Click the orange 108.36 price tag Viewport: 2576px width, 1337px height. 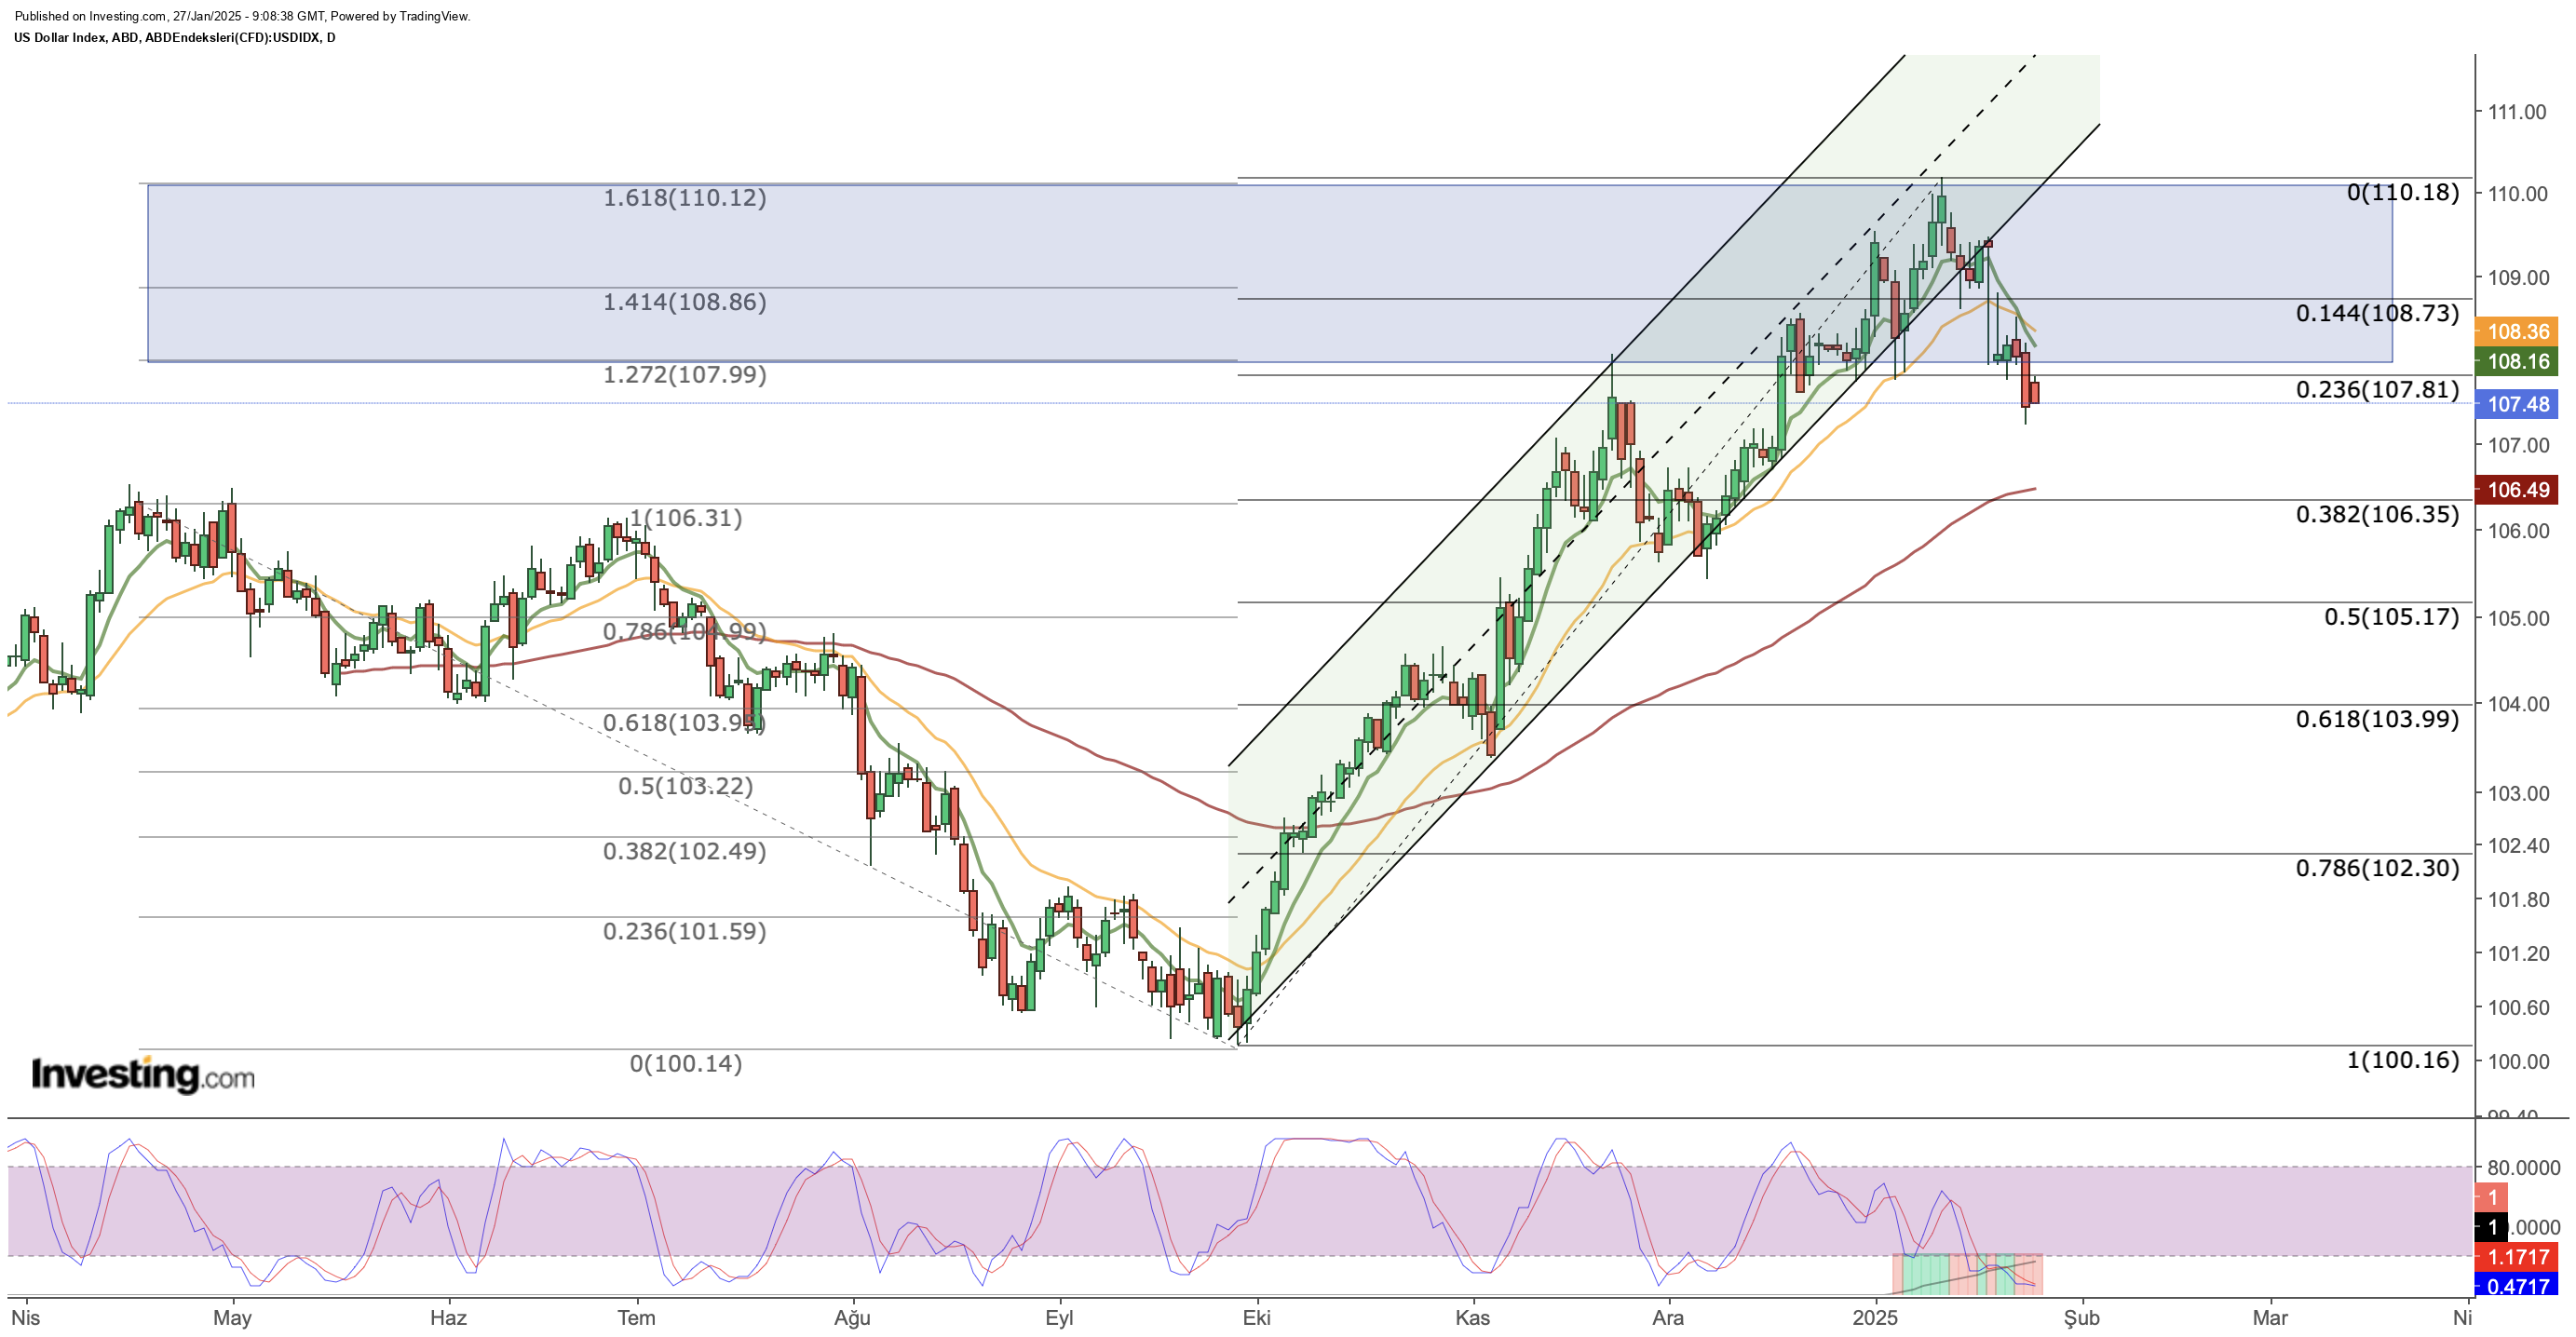2517,331
